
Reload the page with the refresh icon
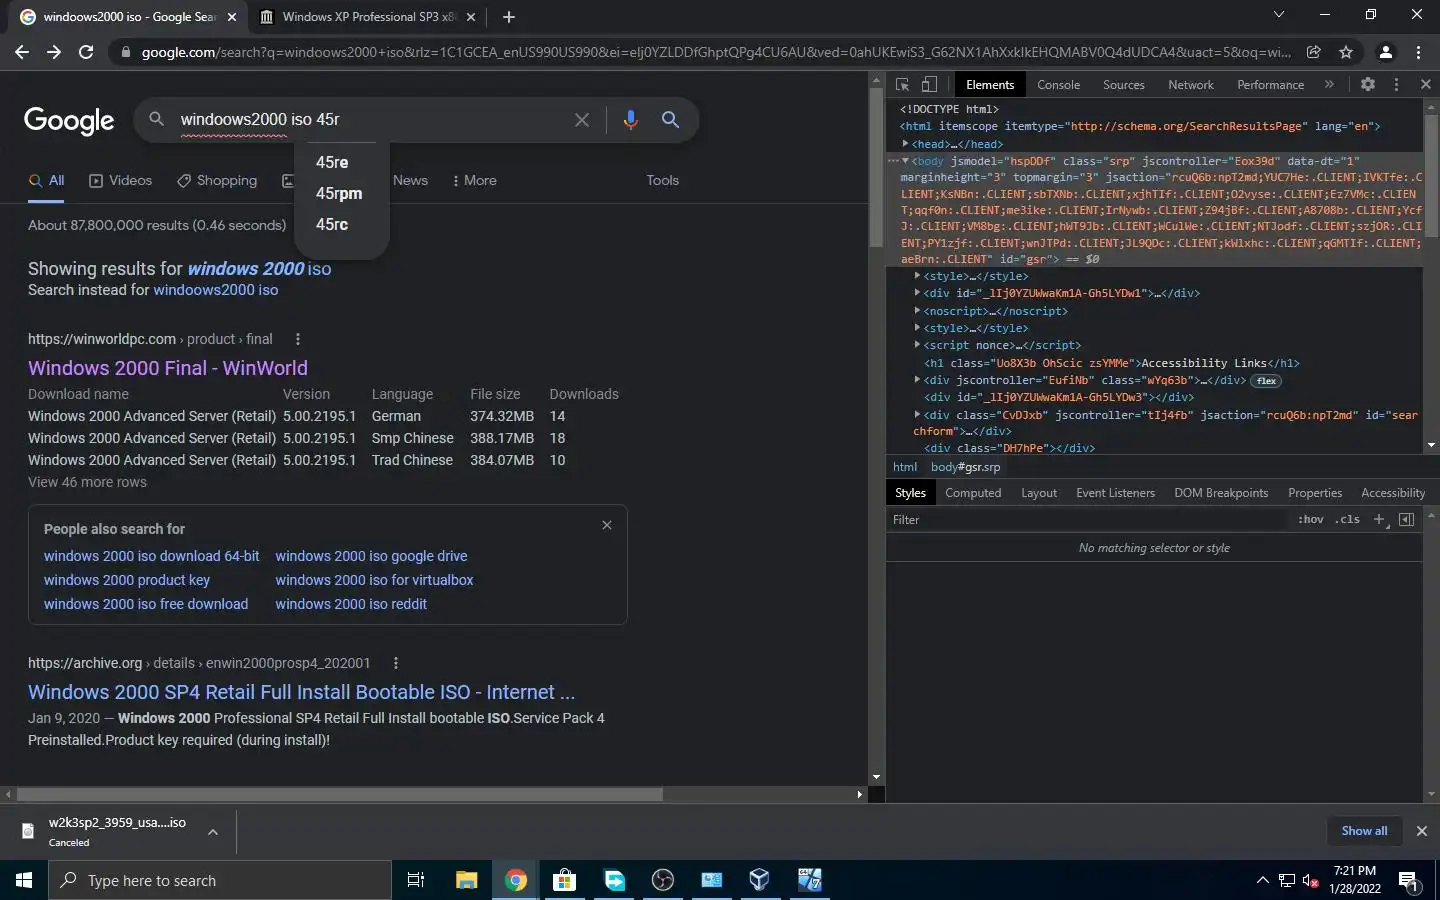pyautogui.click(x=86, y=52)
